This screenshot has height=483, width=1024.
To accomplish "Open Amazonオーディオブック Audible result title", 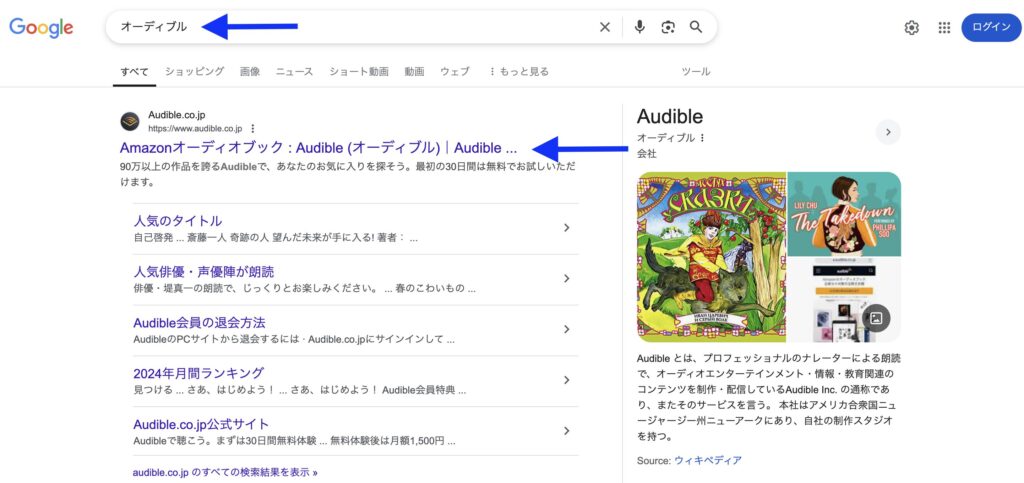I will click(x=318, y=148).
